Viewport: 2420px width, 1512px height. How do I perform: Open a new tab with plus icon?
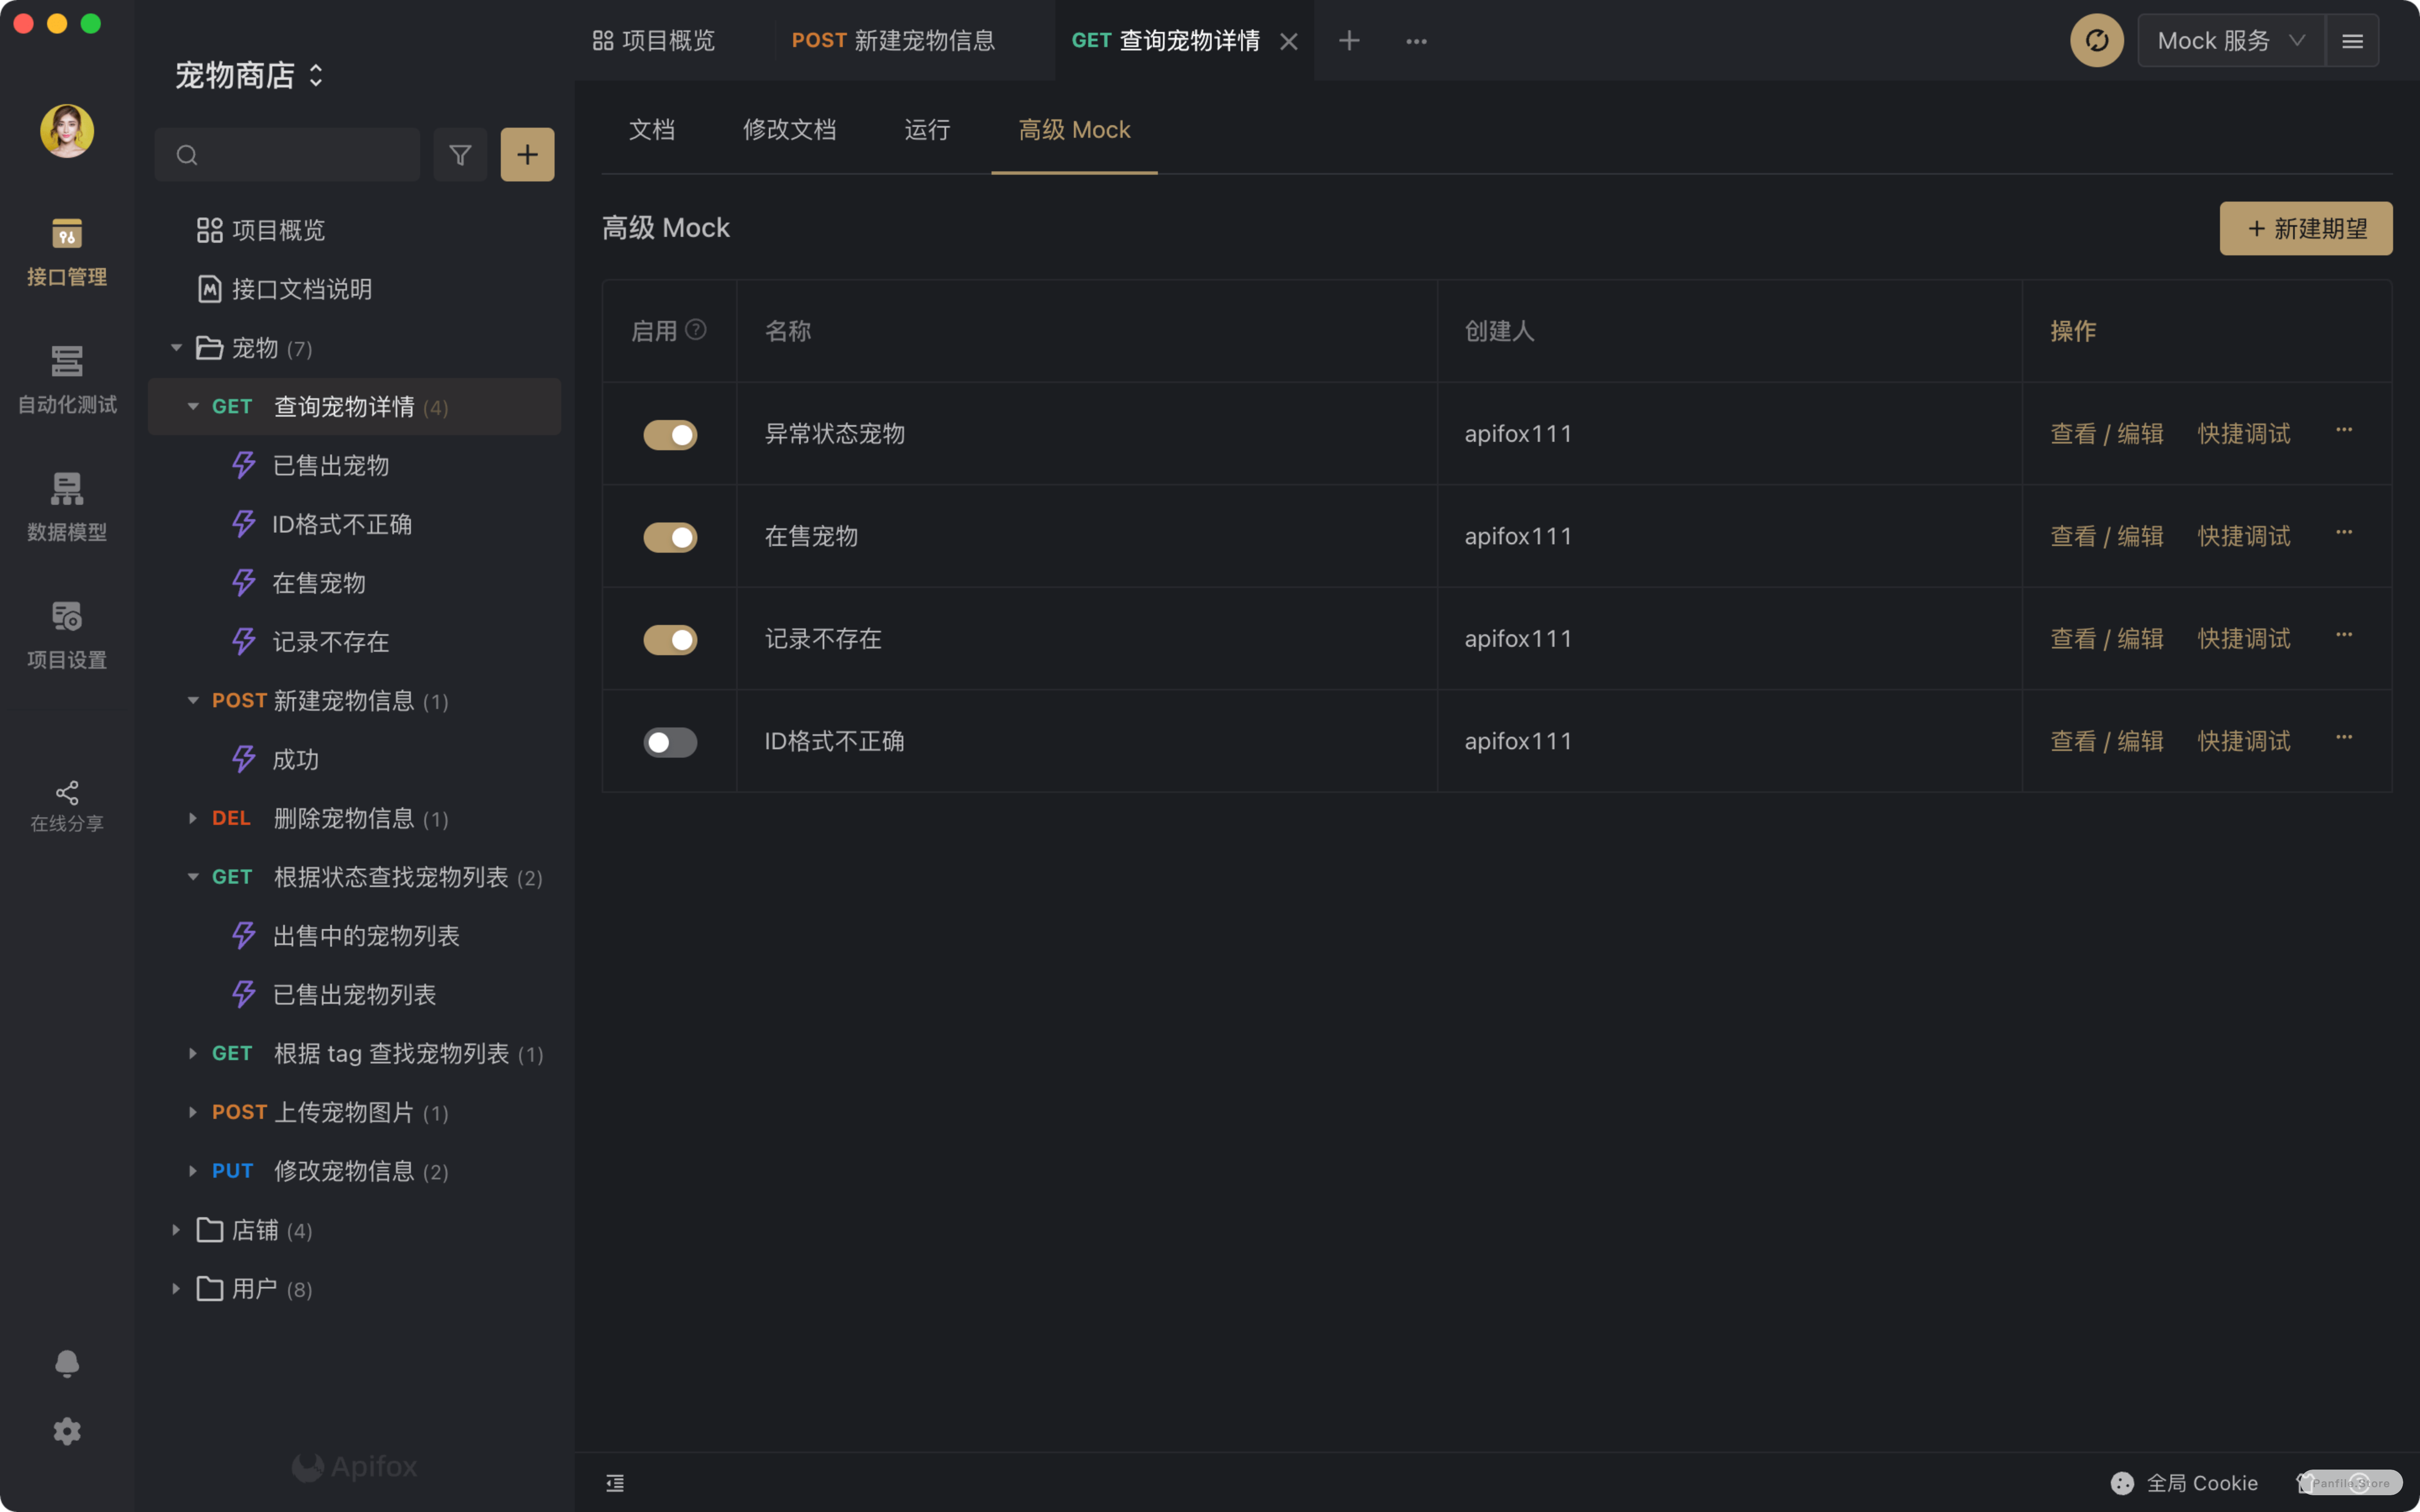pos(1349,41)
